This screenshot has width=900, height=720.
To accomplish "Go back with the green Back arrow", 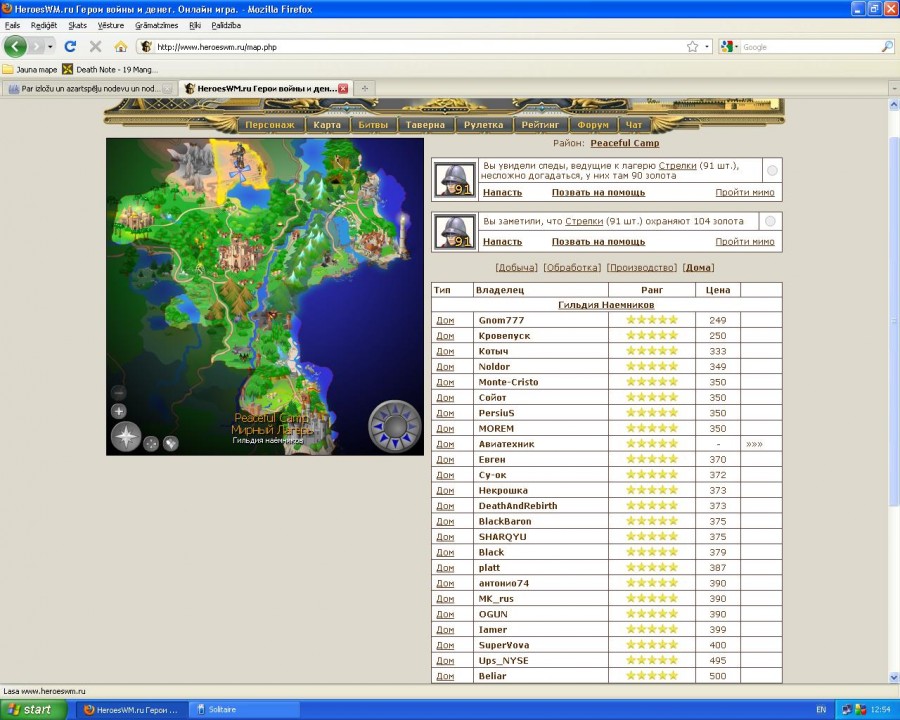I will coord(15,47).
